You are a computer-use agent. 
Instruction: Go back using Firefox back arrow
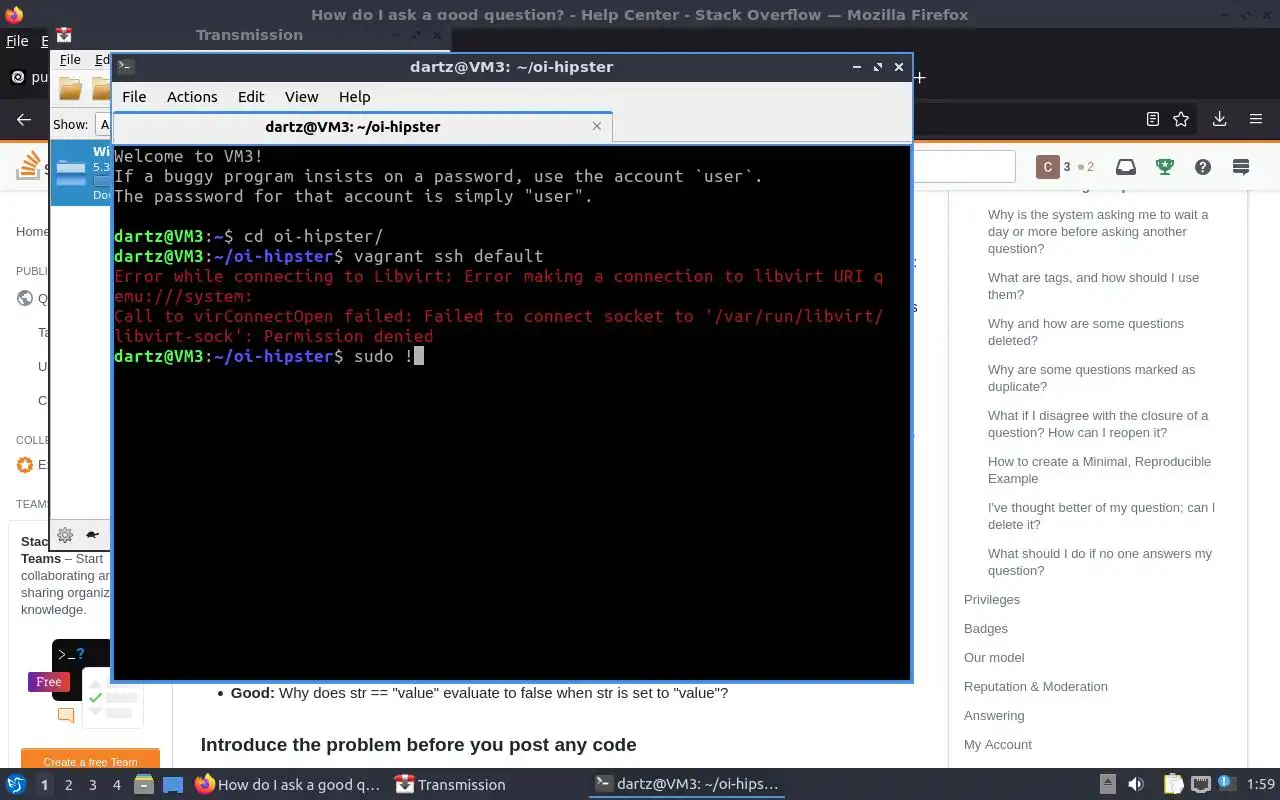pos(24,119)
